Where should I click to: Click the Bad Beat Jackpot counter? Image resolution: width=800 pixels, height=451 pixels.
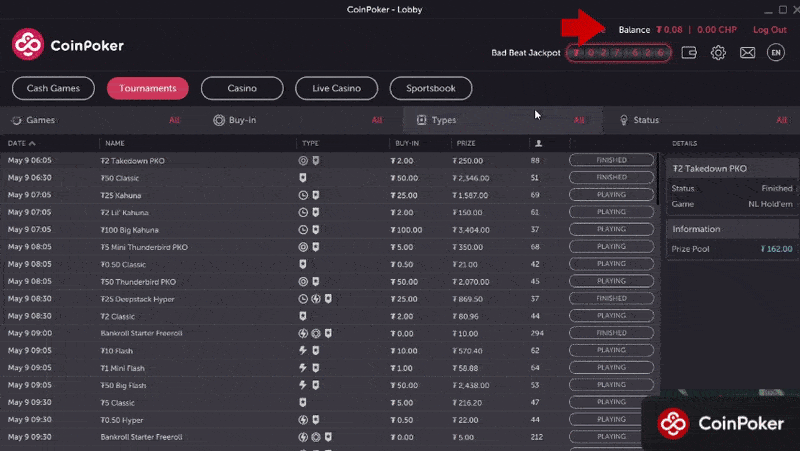617,53
